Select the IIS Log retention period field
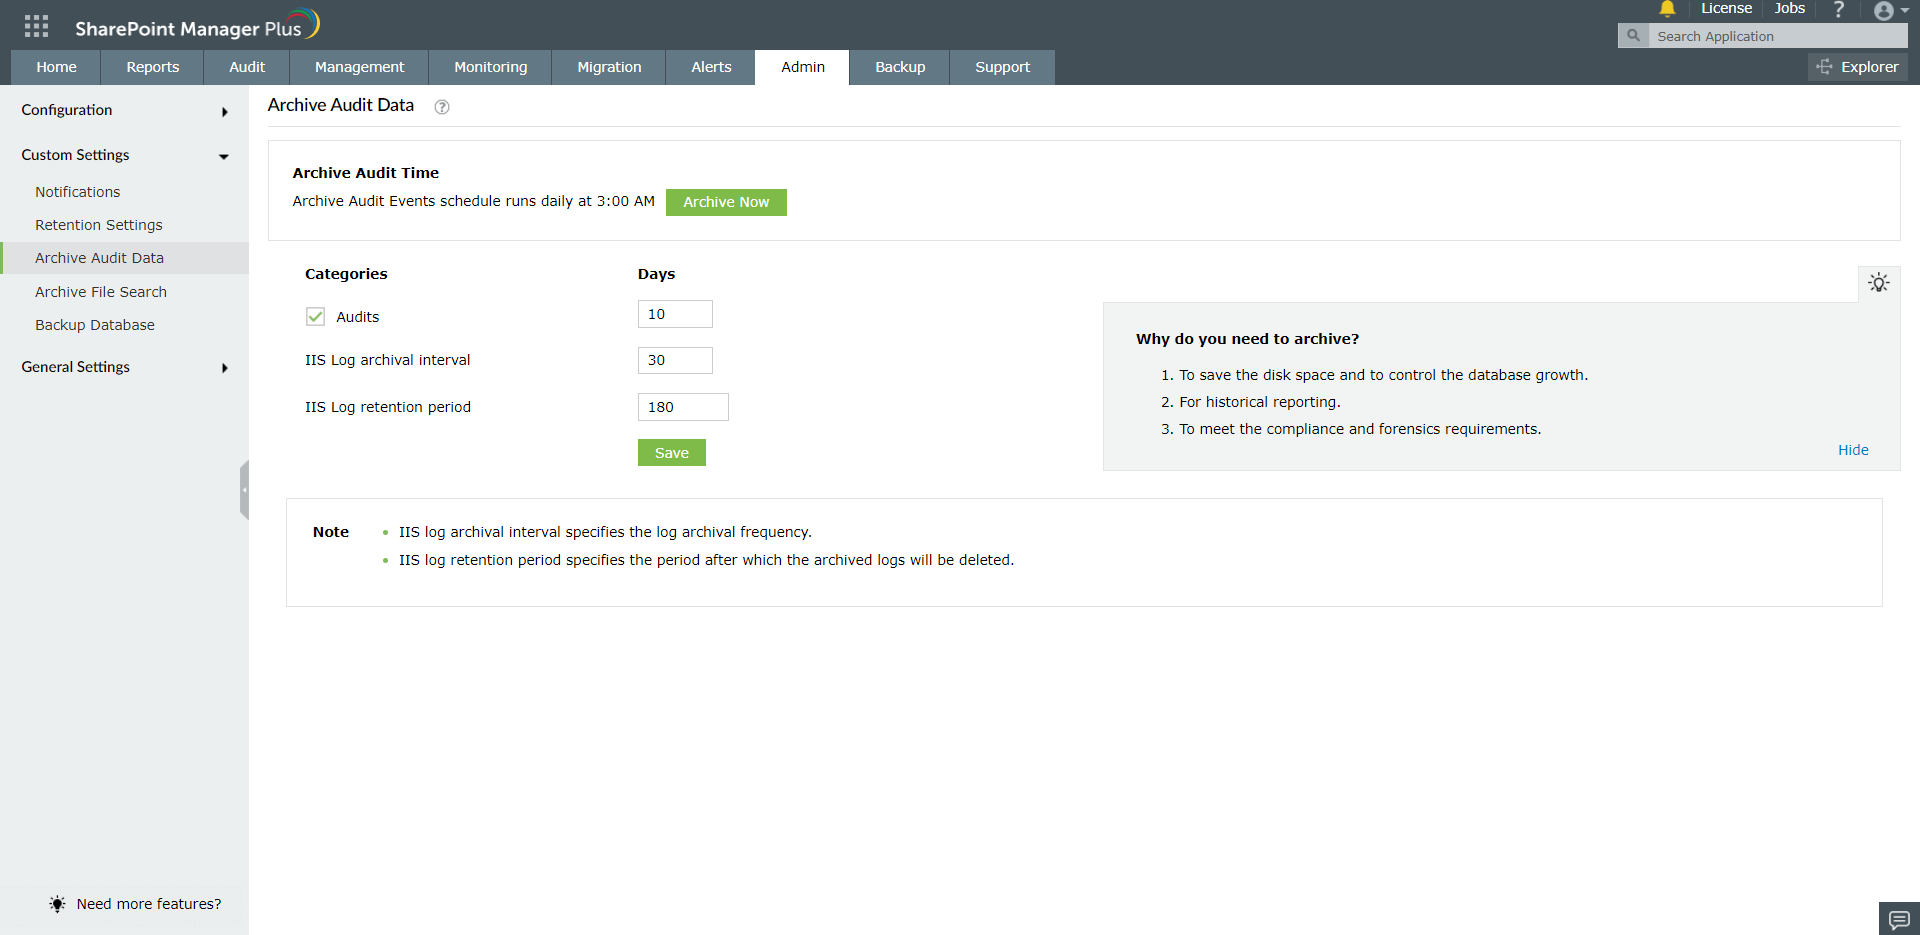This screenshot has height=935, width=1920. 683,407
